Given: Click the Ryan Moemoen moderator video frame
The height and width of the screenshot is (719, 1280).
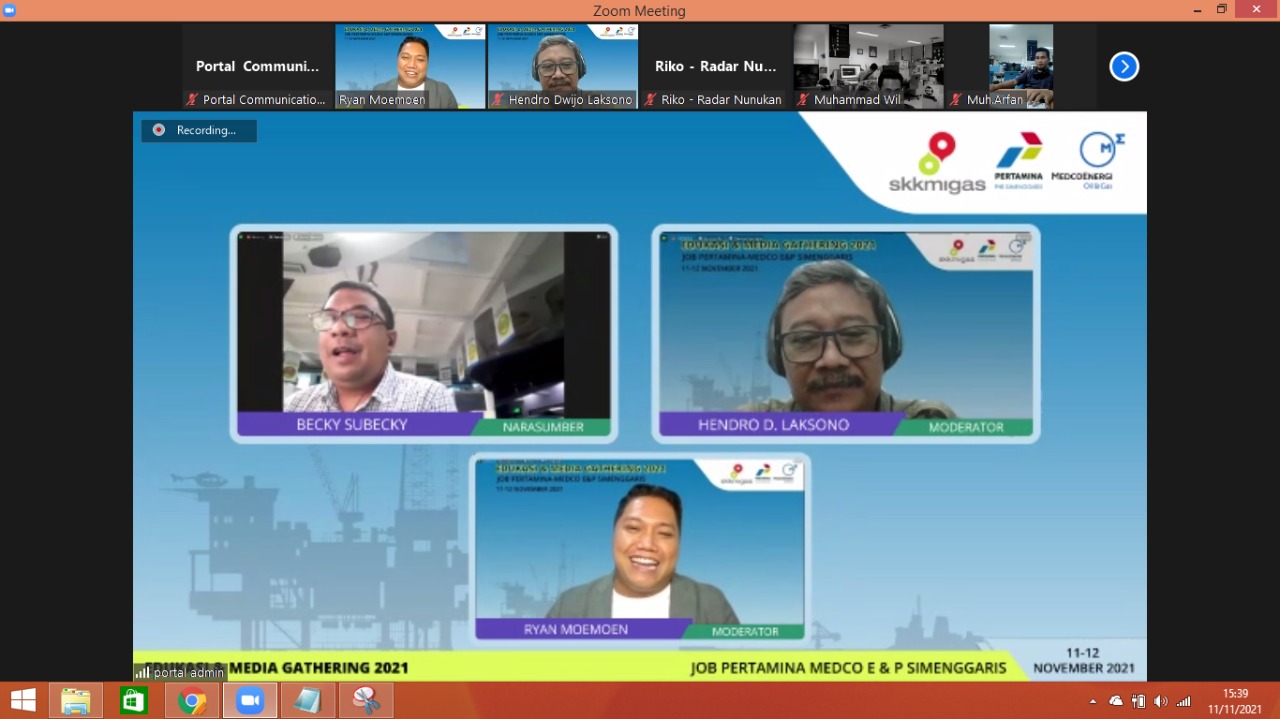Looking at the screenshot, I should tap(641, 548).
